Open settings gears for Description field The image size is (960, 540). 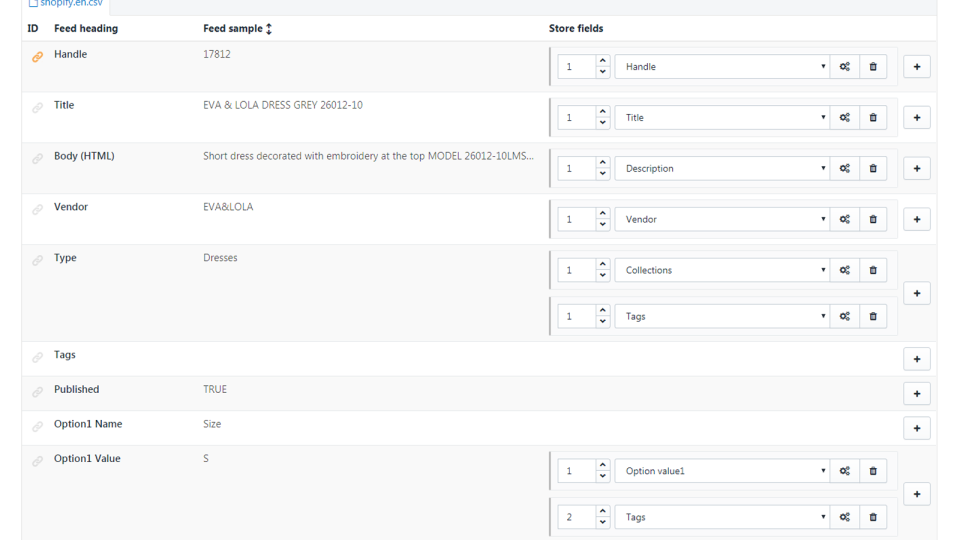coord(845,168)
